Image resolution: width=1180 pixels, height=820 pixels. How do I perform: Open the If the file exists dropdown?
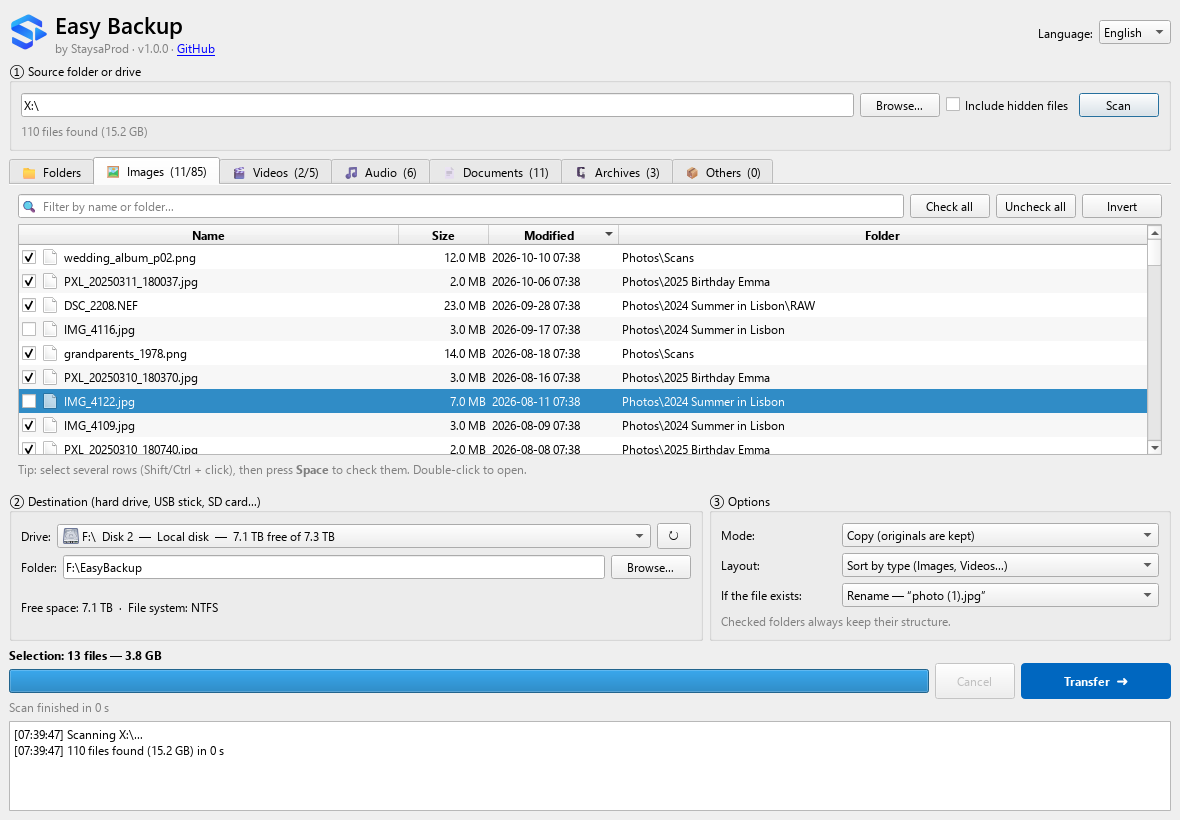point(999,596)
